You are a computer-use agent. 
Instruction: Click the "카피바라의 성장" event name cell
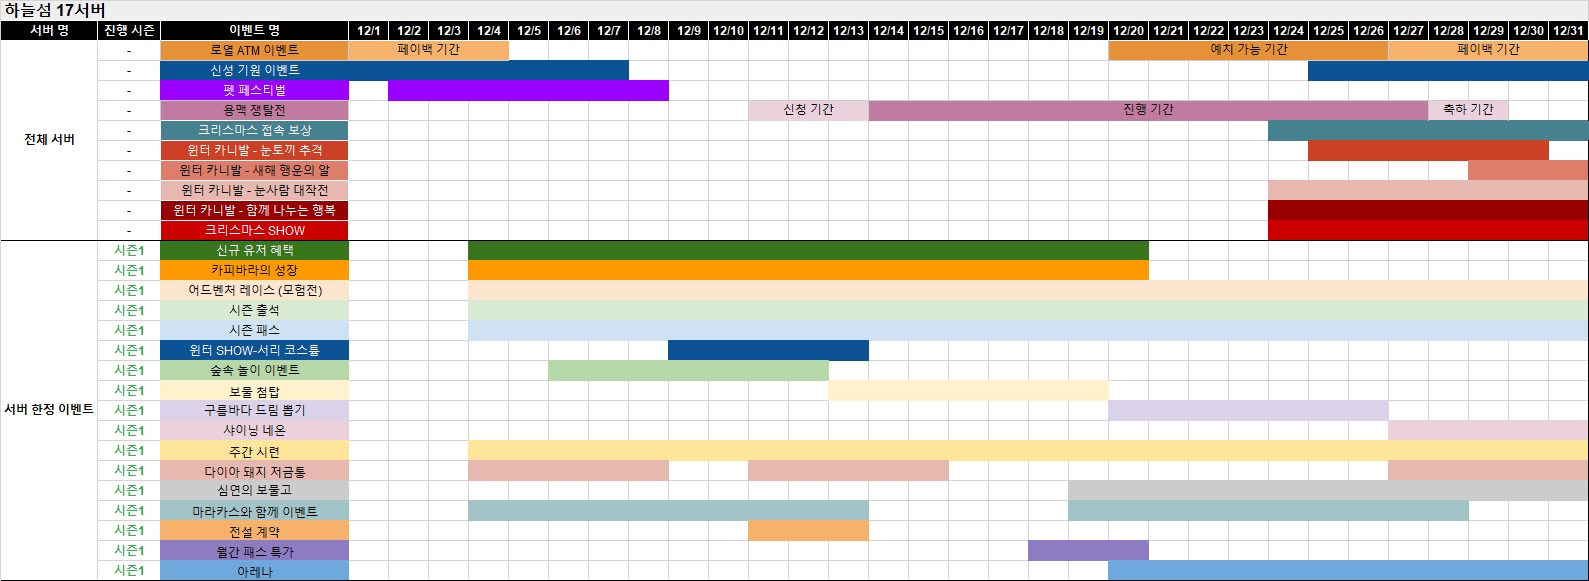(x=254, y=270)
